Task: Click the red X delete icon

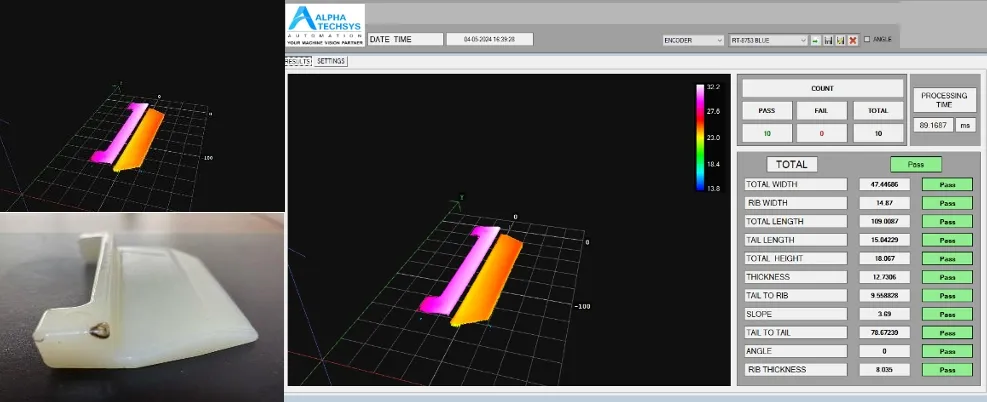Action: 852,40
